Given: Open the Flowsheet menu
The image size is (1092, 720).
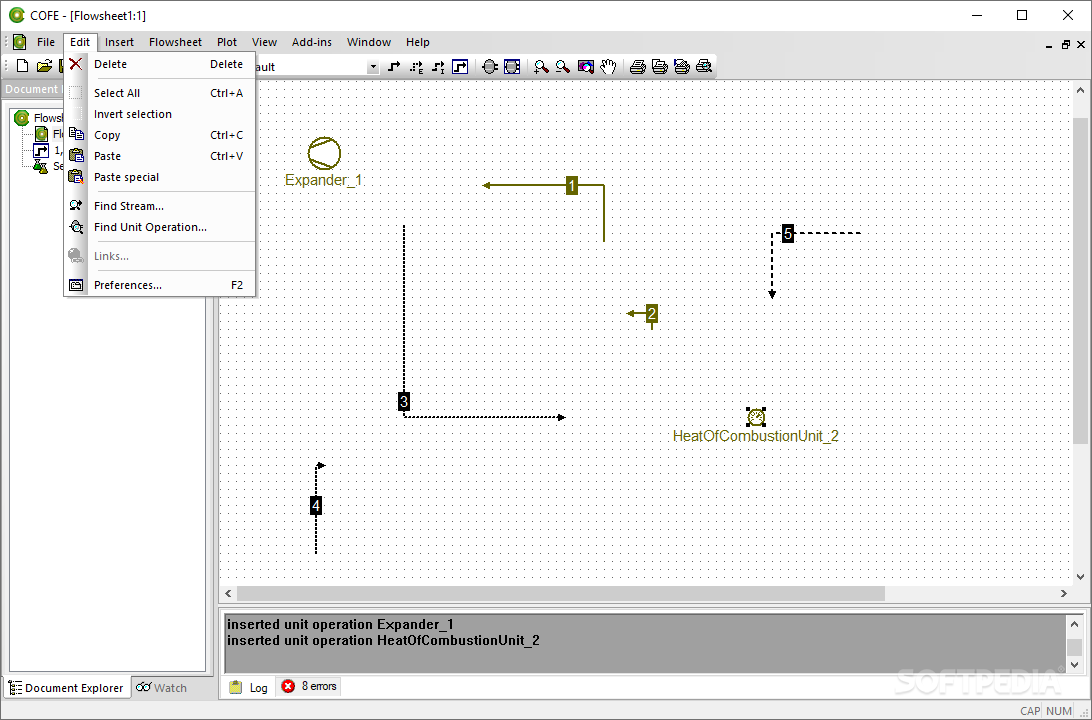Looking at the screenshot, I should point(176,42).
